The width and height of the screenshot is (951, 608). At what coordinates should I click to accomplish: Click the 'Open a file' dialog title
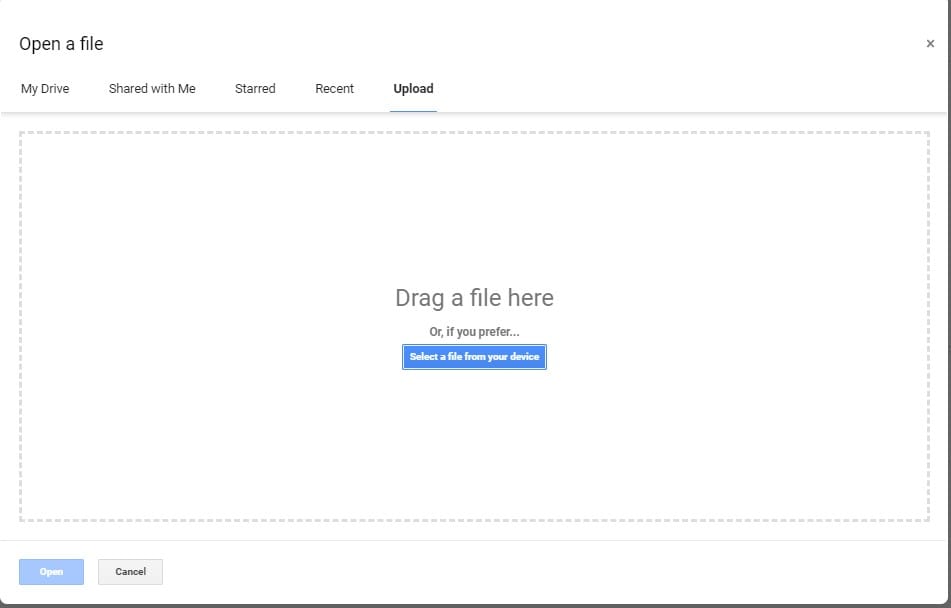(61, 44)
